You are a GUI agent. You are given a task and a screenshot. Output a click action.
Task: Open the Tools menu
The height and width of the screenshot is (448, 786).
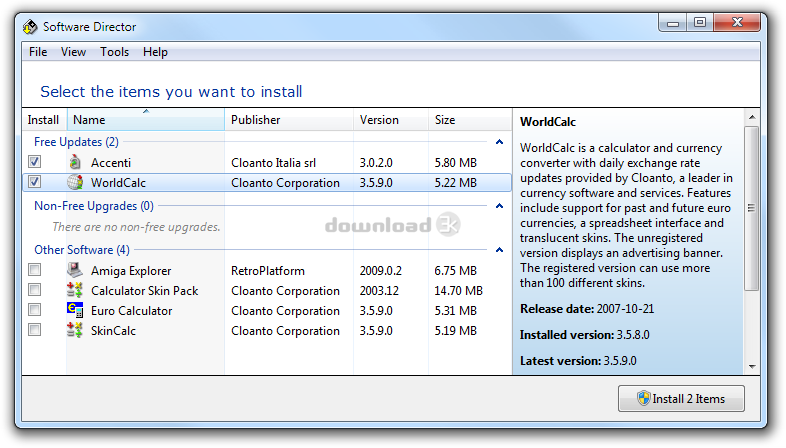tap(114, 52)
